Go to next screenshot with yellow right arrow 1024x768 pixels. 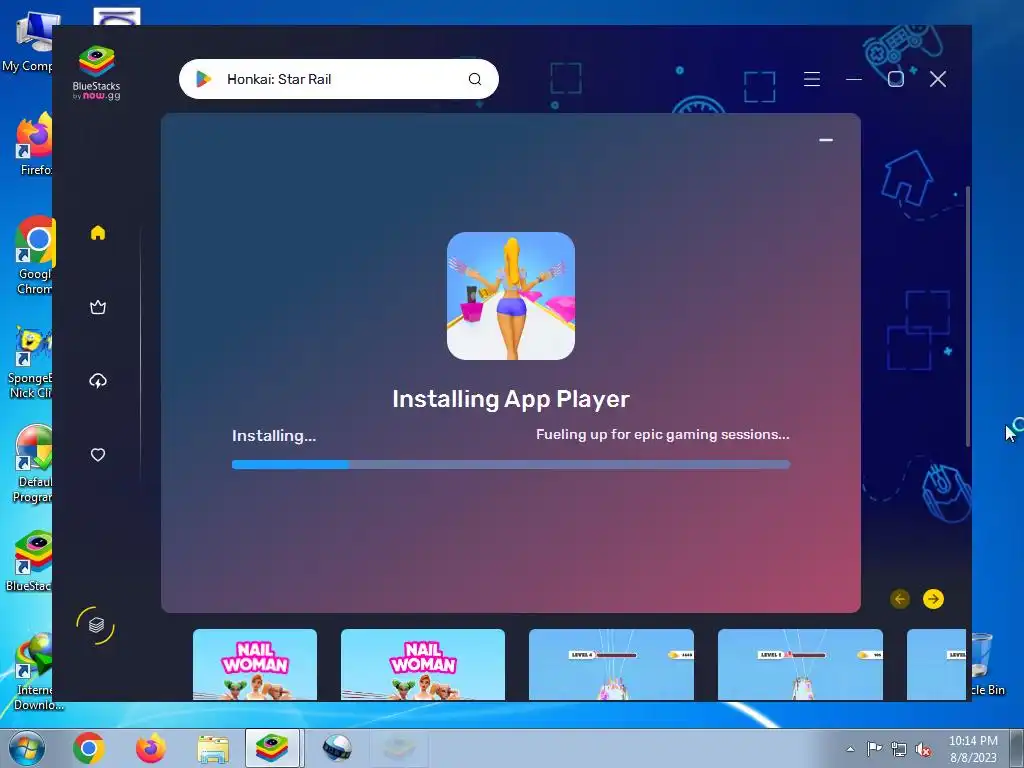933,599
